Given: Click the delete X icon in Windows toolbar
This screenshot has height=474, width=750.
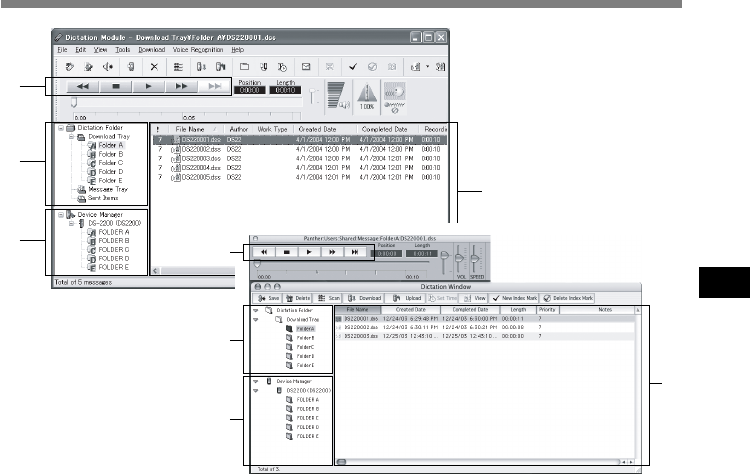Looking at the screenshot, I should pyautogui.click(x=153, y=67).
